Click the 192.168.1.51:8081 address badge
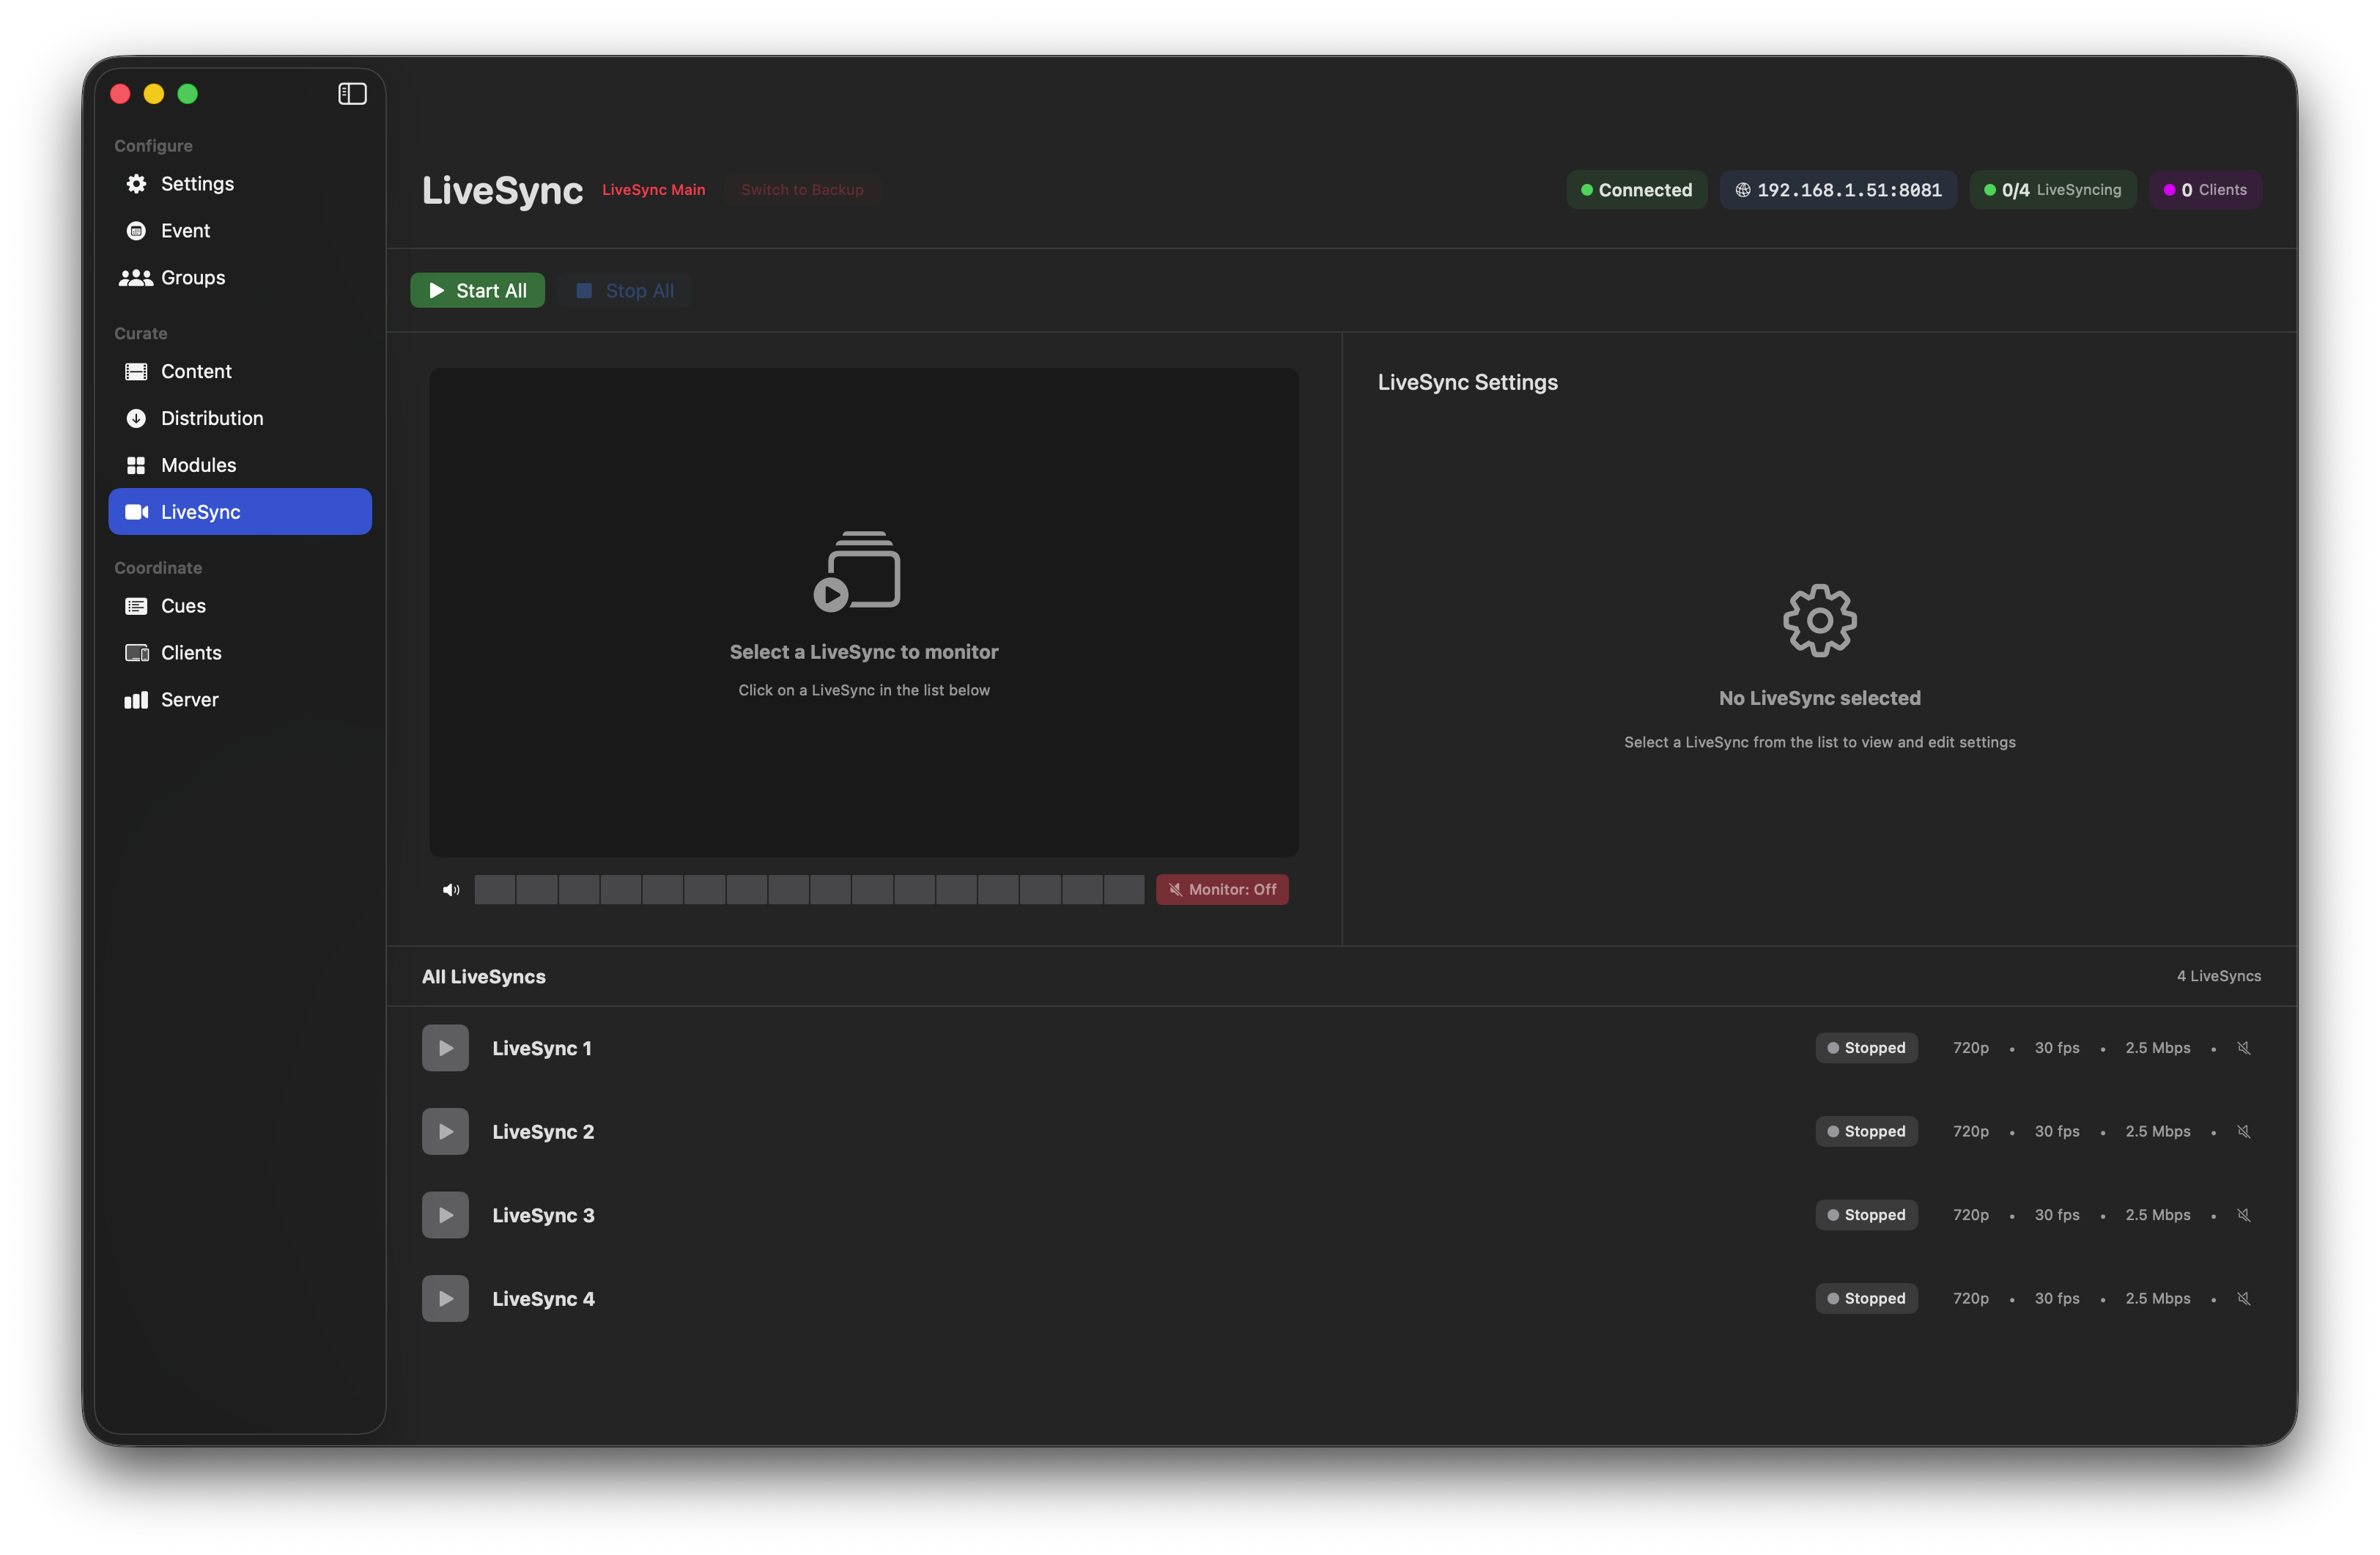2380x1555 pixels. pos(1838,190)
